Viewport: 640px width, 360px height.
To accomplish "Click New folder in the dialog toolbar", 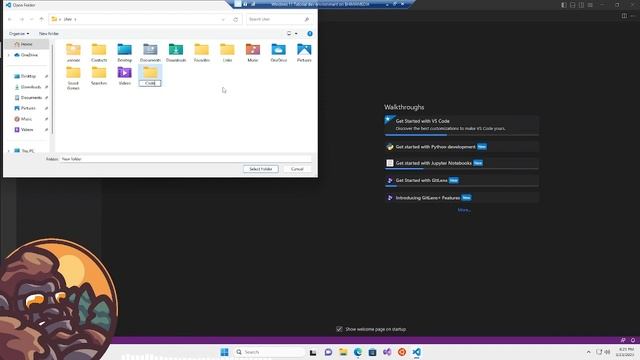I will [49, 33].
